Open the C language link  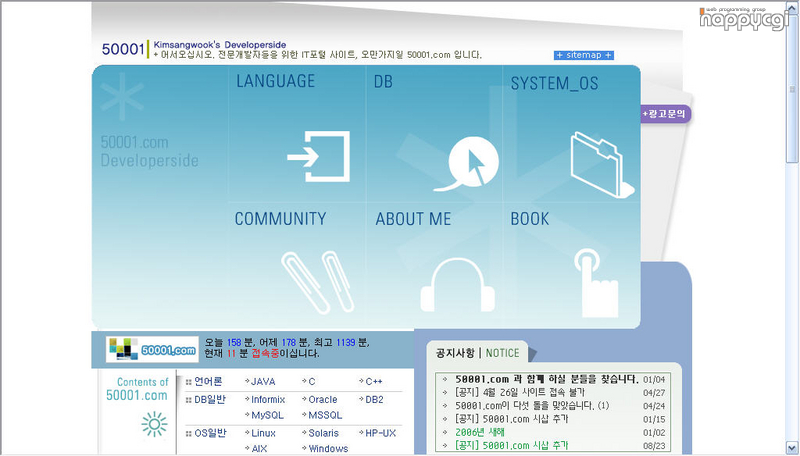click(312, 382)
